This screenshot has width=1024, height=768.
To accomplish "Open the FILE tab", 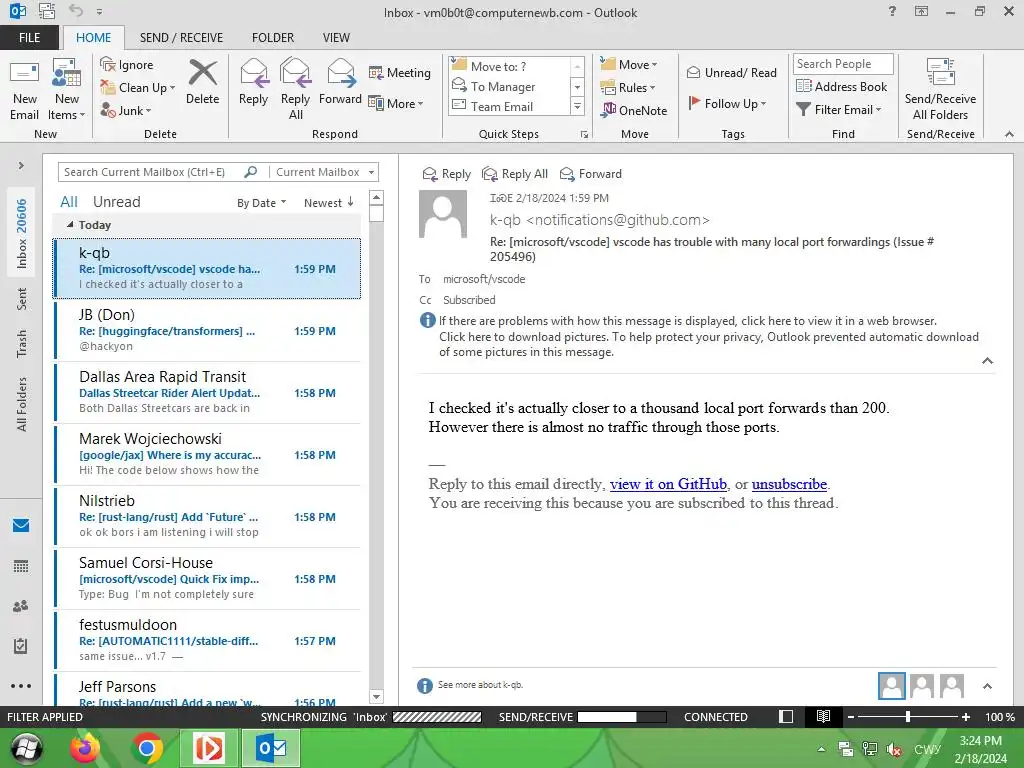I will (x=29, y=38).
